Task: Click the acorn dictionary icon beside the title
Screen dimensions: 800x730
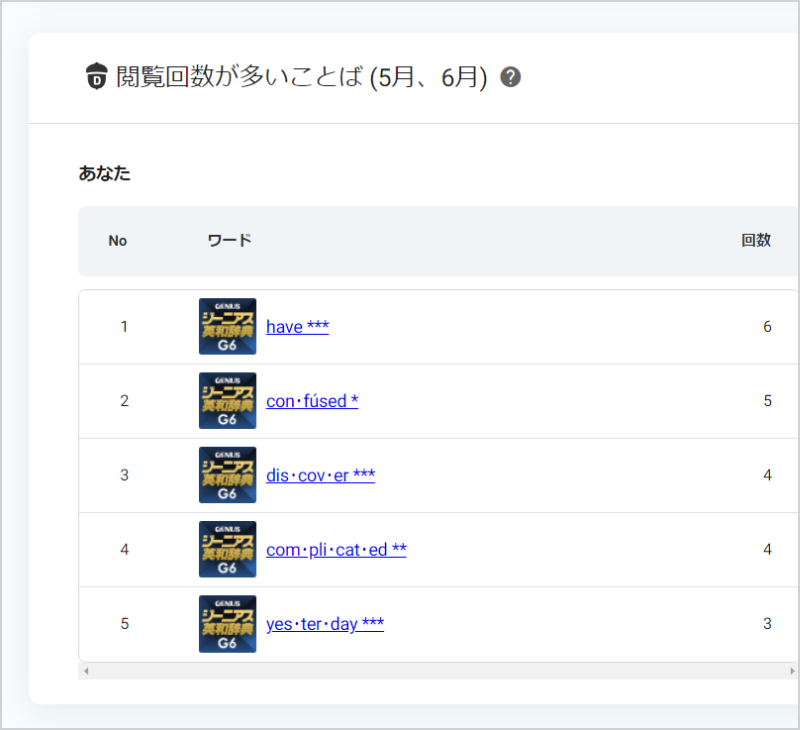Action: [x=96, y=76]
